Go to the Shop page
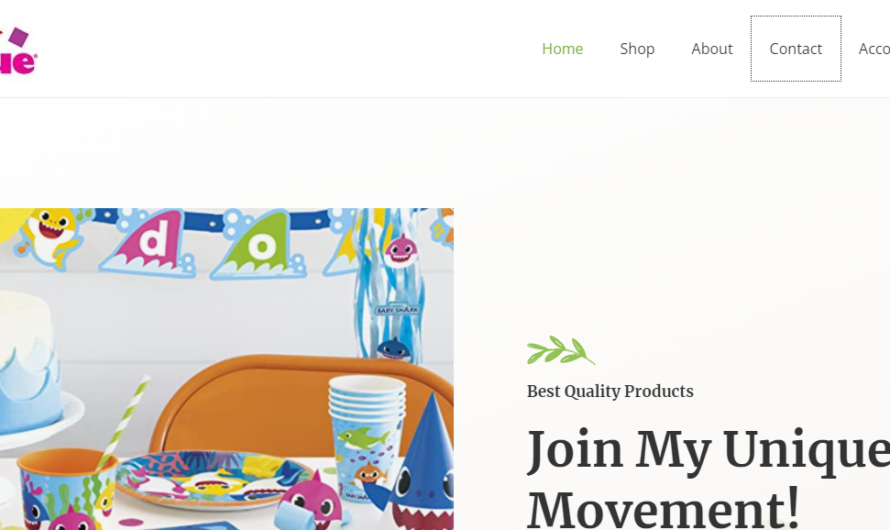Viewport: 890px width, 530px height. [637, 49]
